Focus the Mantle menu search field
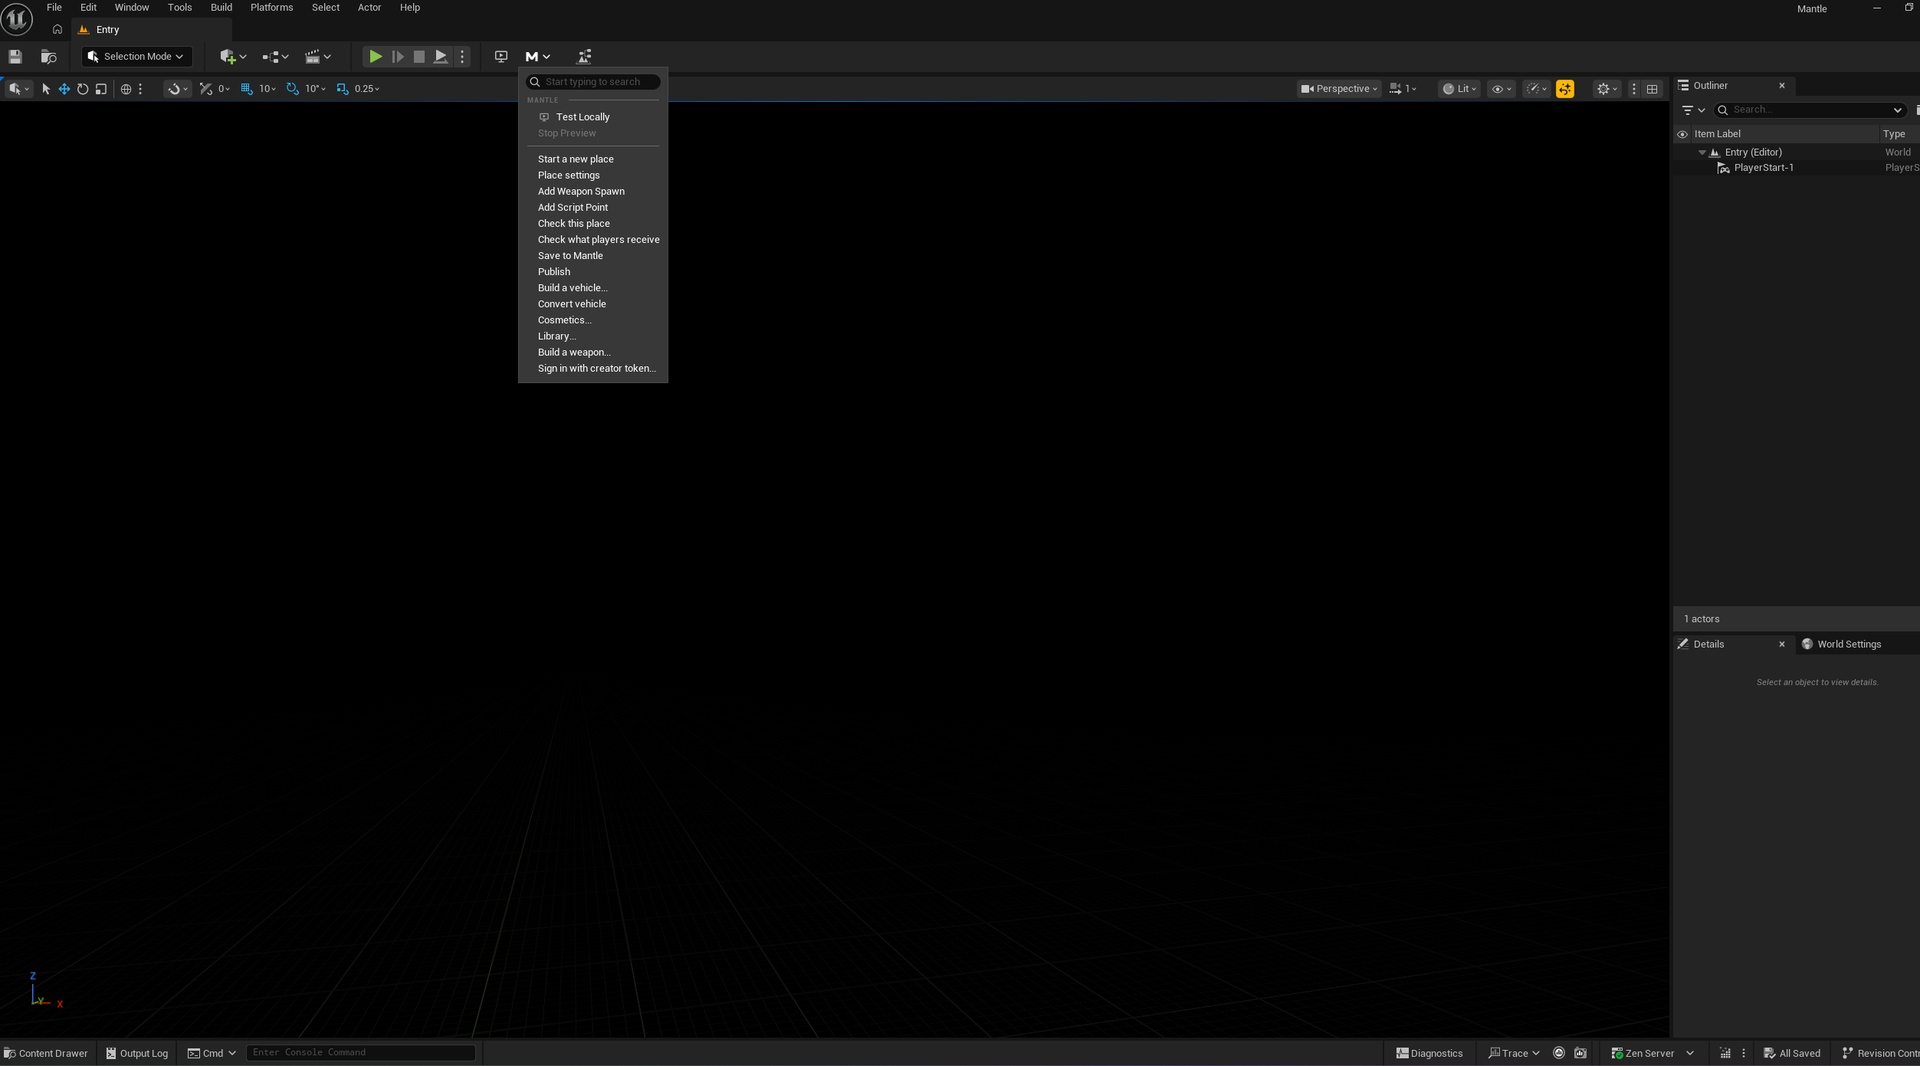 (x=593, y=82)
